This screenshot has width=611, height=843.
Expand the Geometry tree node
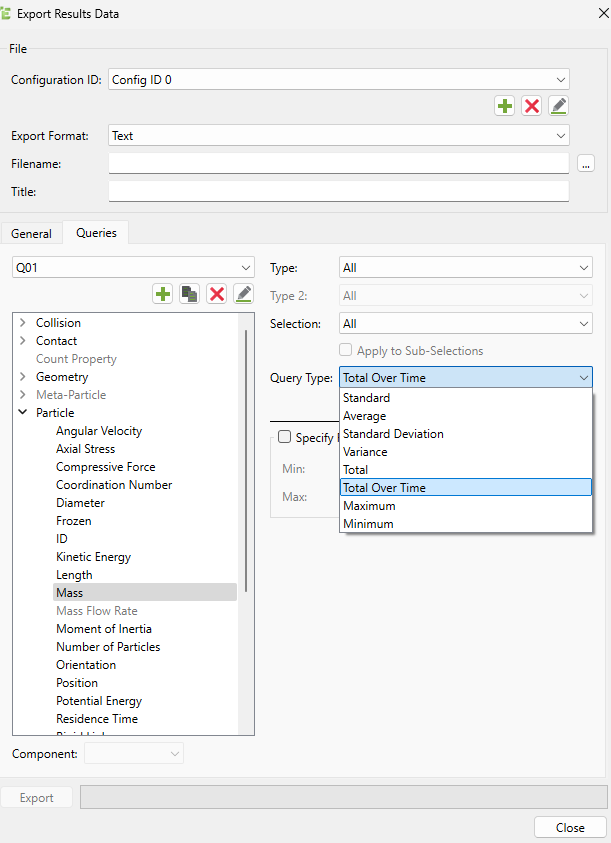coord(23,377)
